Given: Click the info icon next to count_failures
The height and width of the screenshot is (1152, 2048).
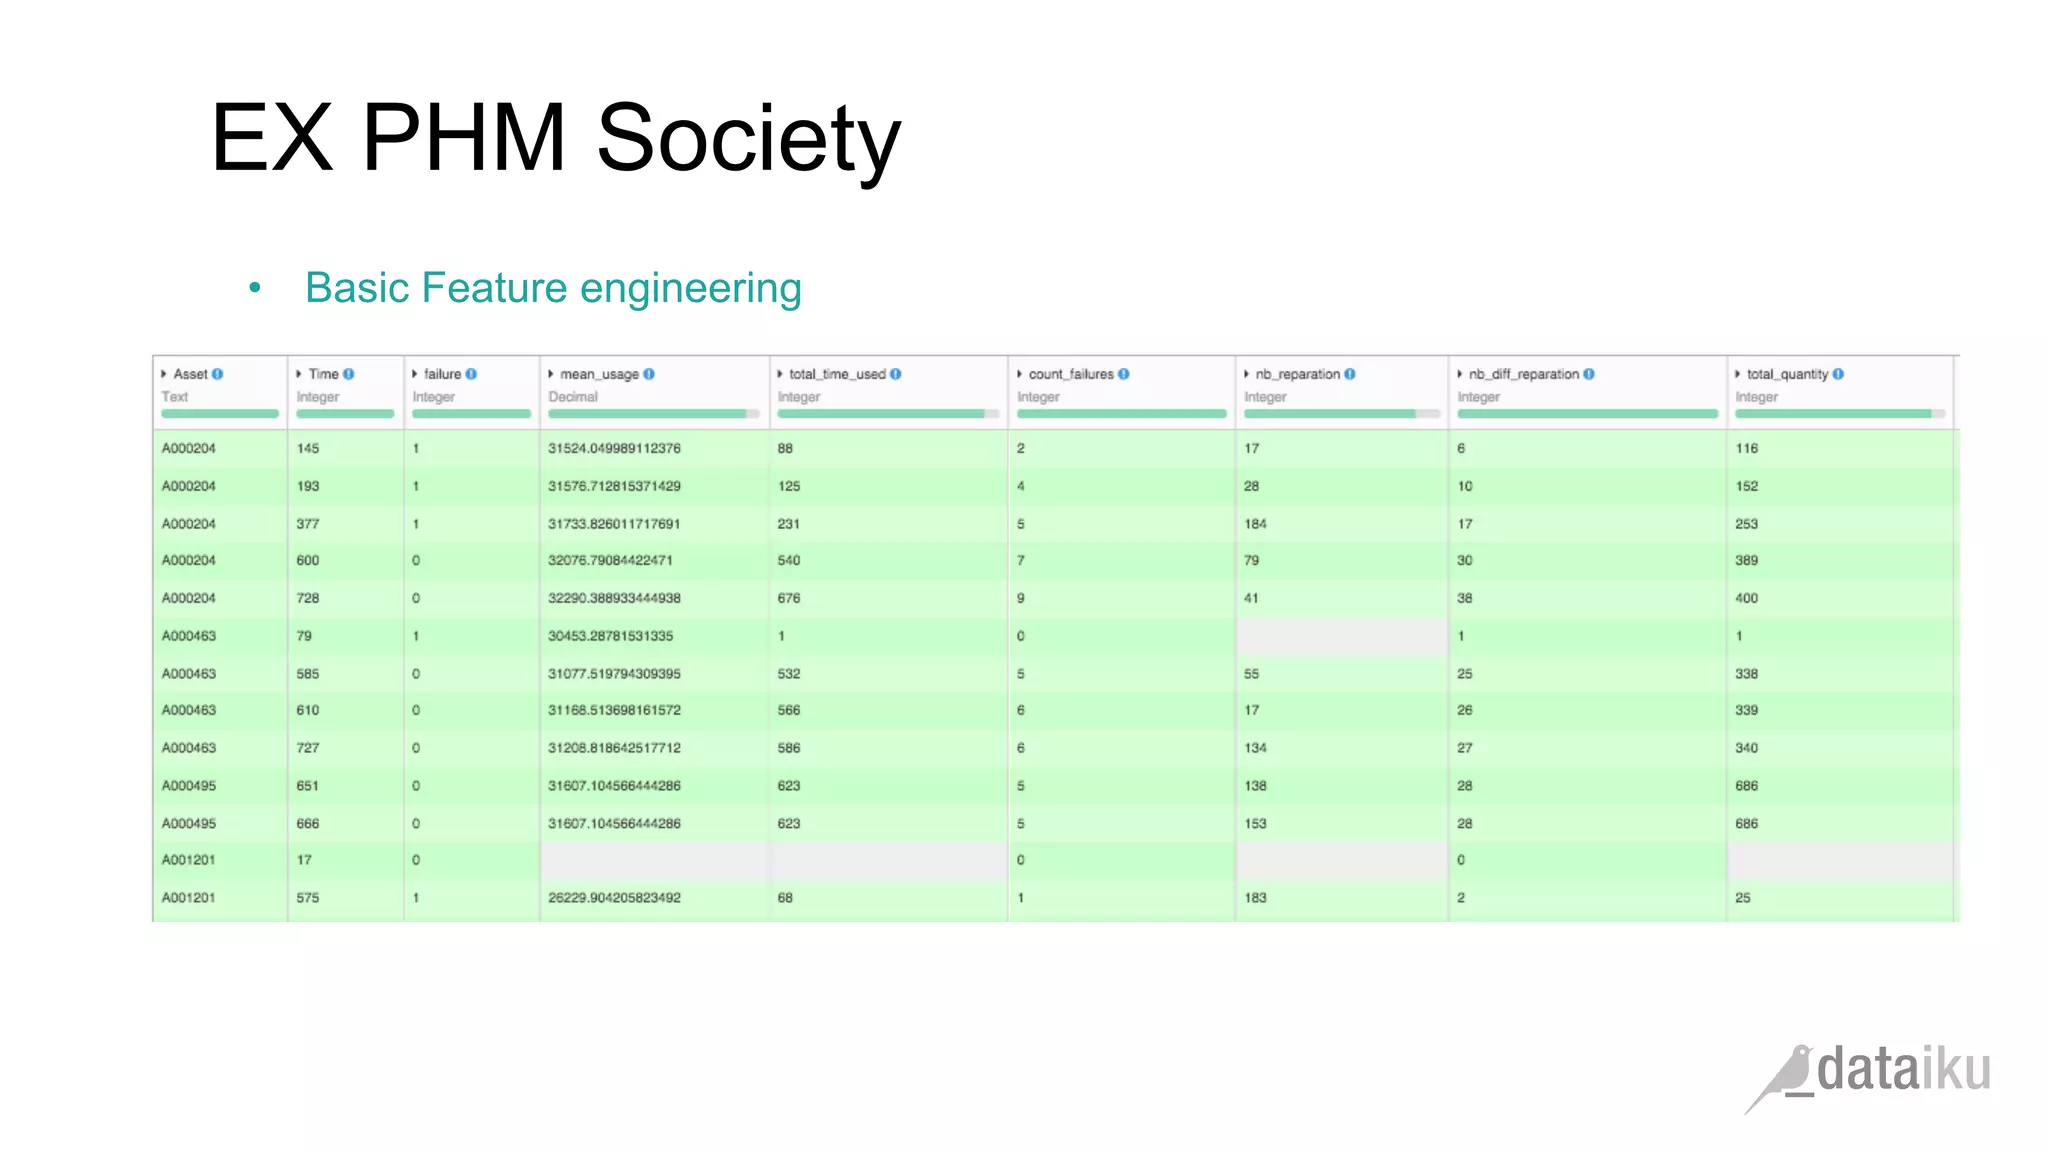Looking at the screenshot, I should pos(1124,374).
